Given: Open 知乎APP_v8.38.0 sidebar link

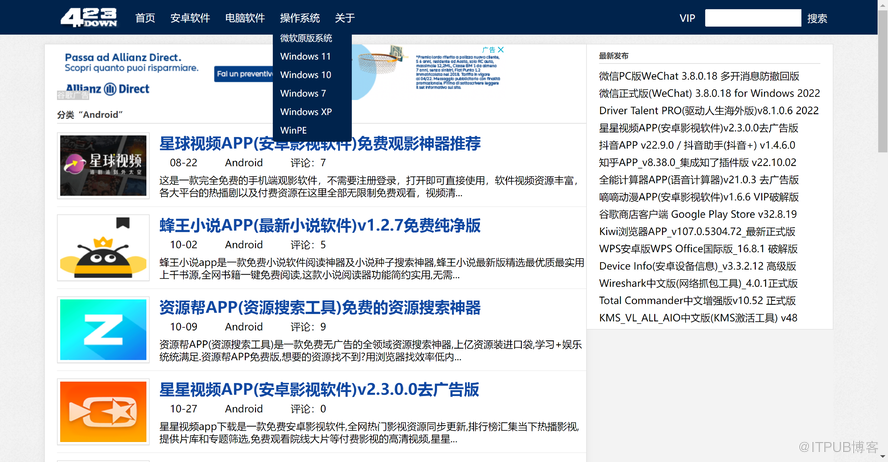Looking at the screenshot, I should [698, 162].
